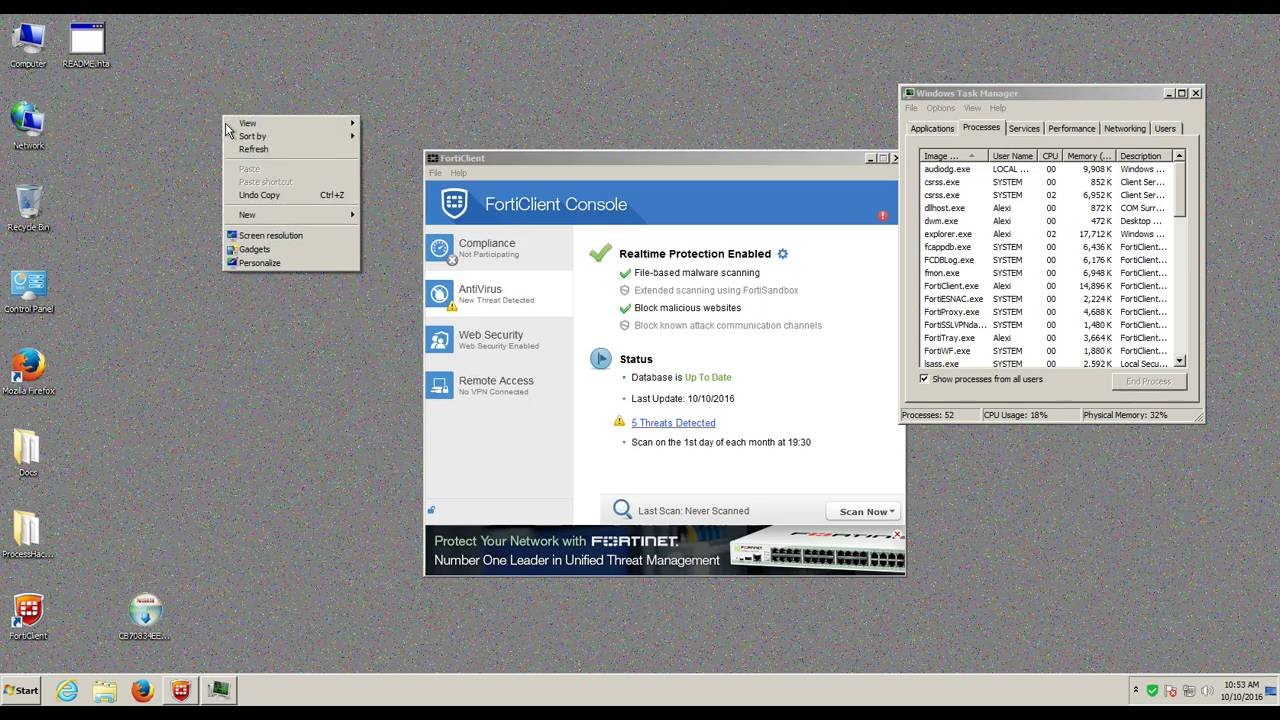Open the Computer desktop icon
Viewport: 1280px width, 720px height.
(28, 45)
